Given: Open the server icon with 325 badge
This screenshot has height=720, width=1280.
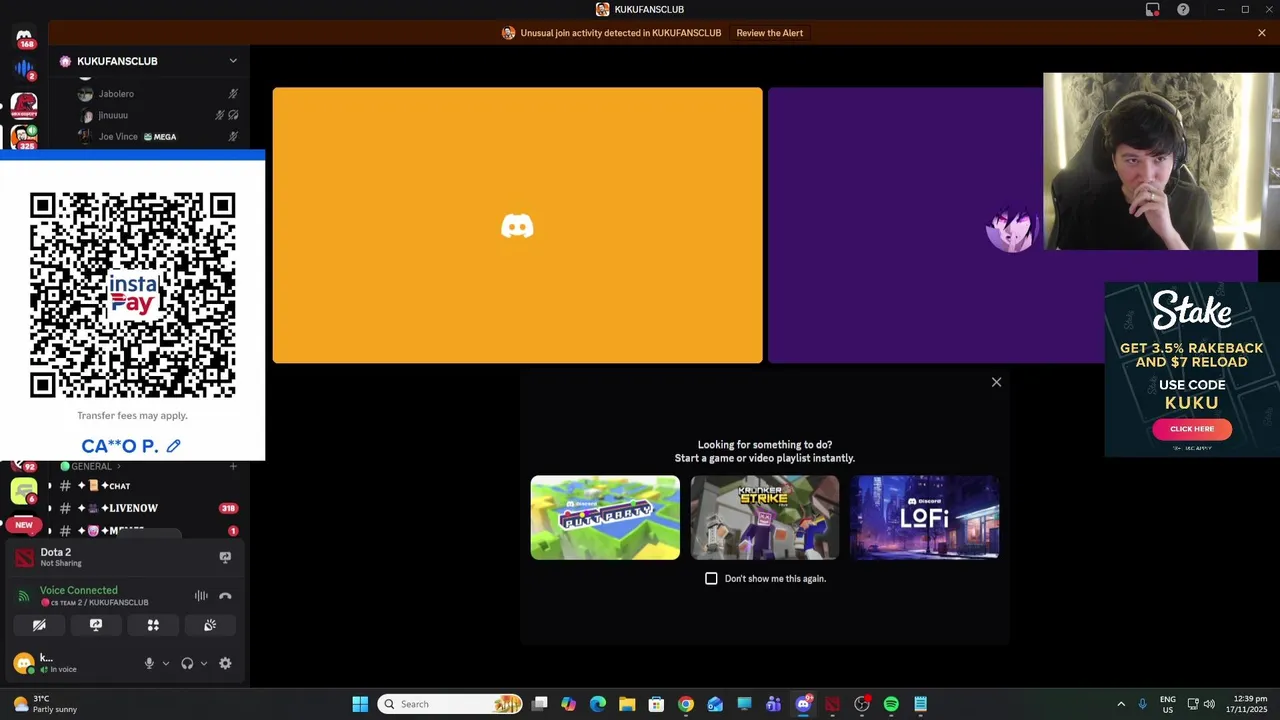Looking at the screenshot, I should [x=24, y=137].
